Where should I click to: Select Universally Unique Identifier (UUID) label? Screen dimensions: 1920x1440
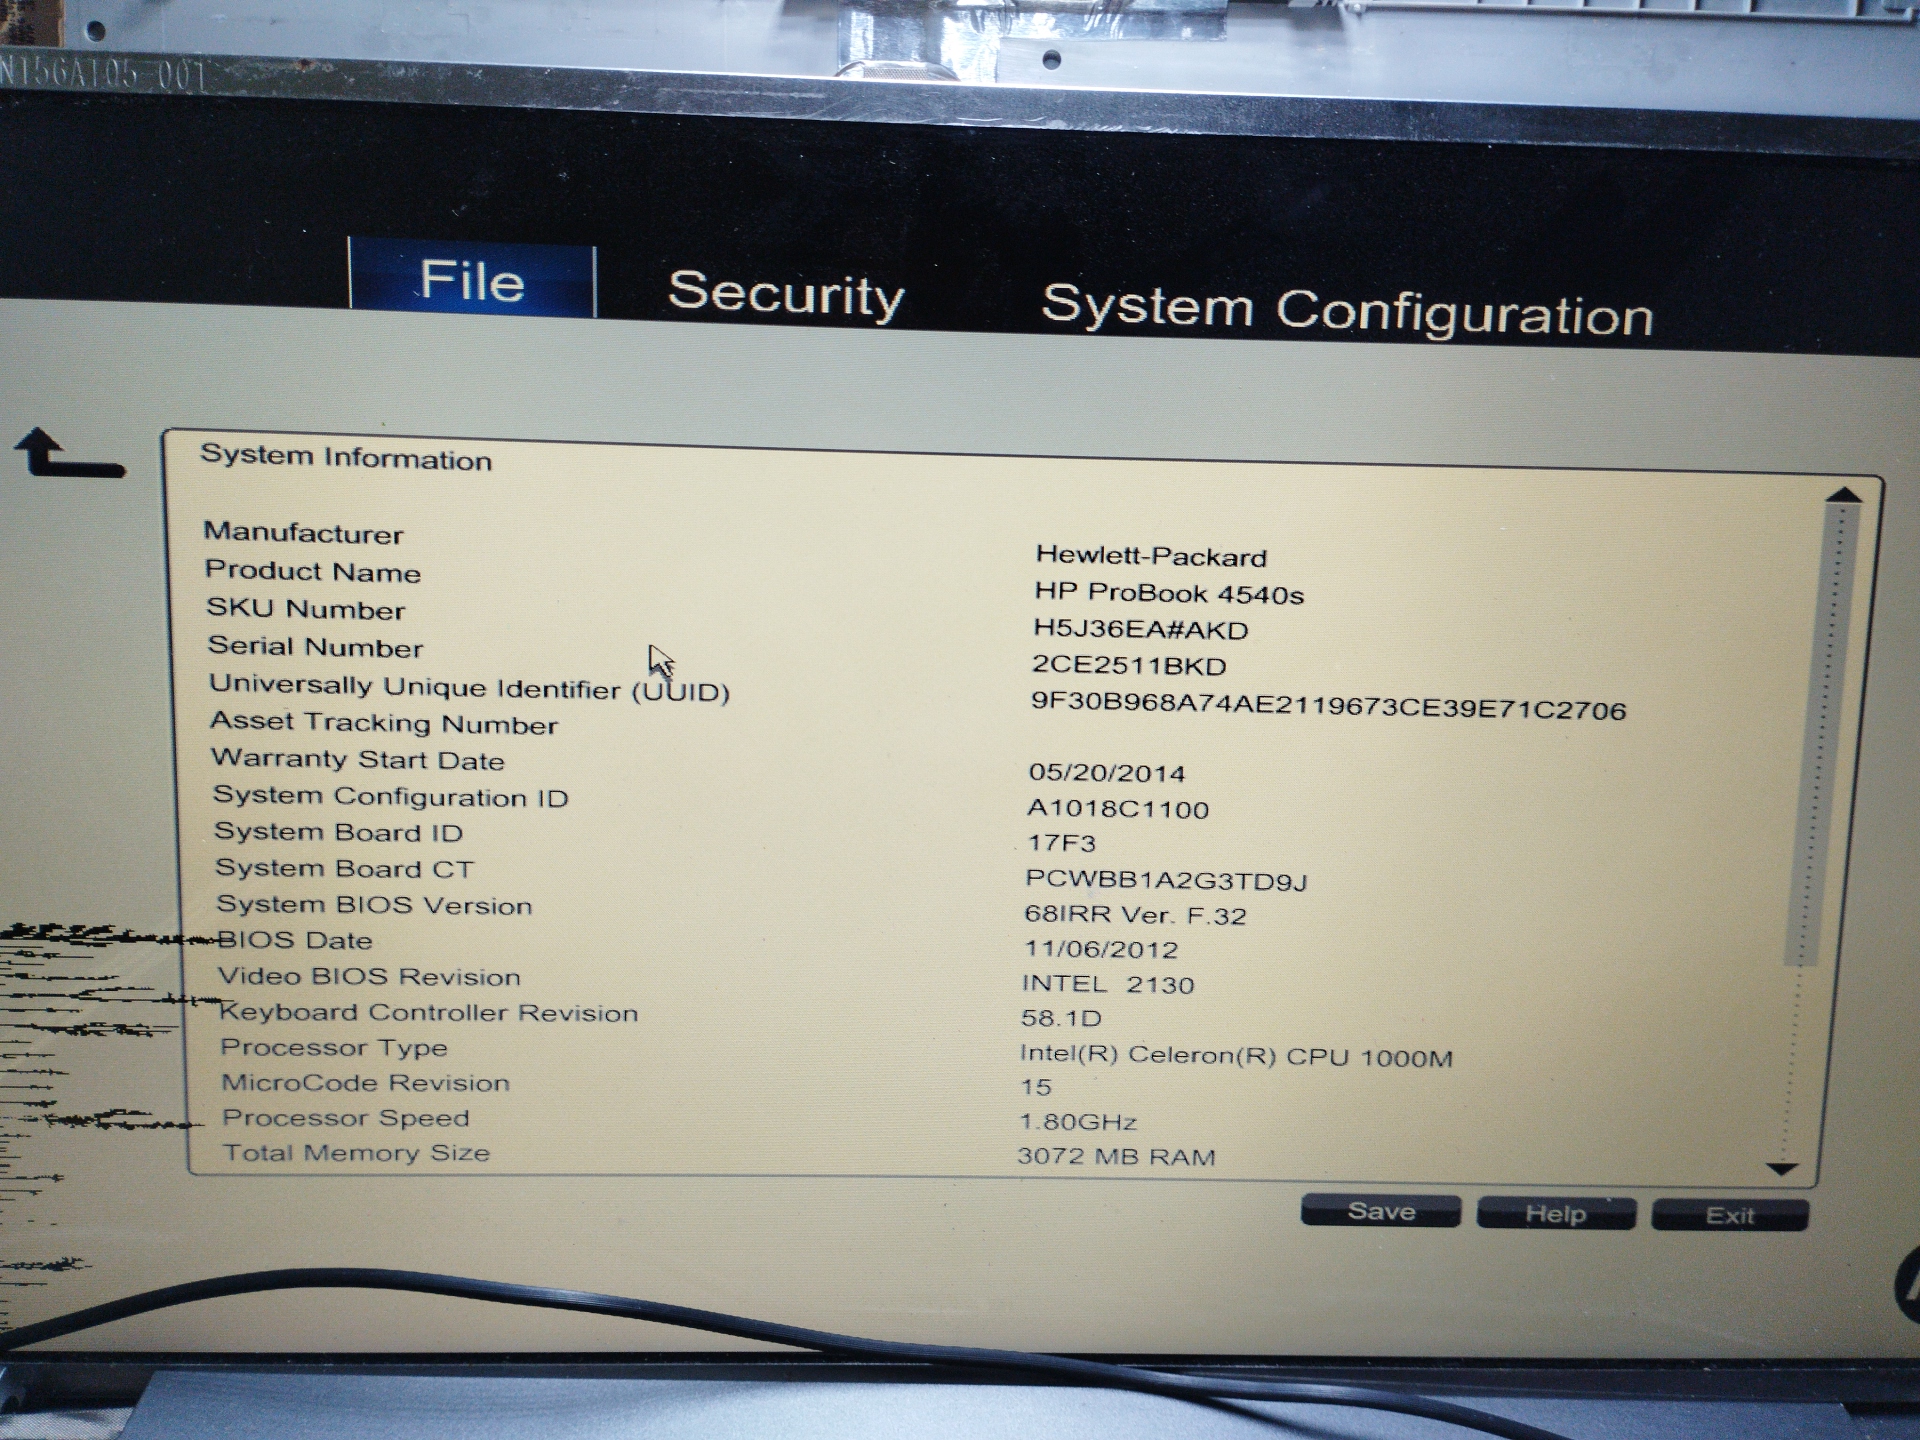pyautogui.click(x=470, y=688)
